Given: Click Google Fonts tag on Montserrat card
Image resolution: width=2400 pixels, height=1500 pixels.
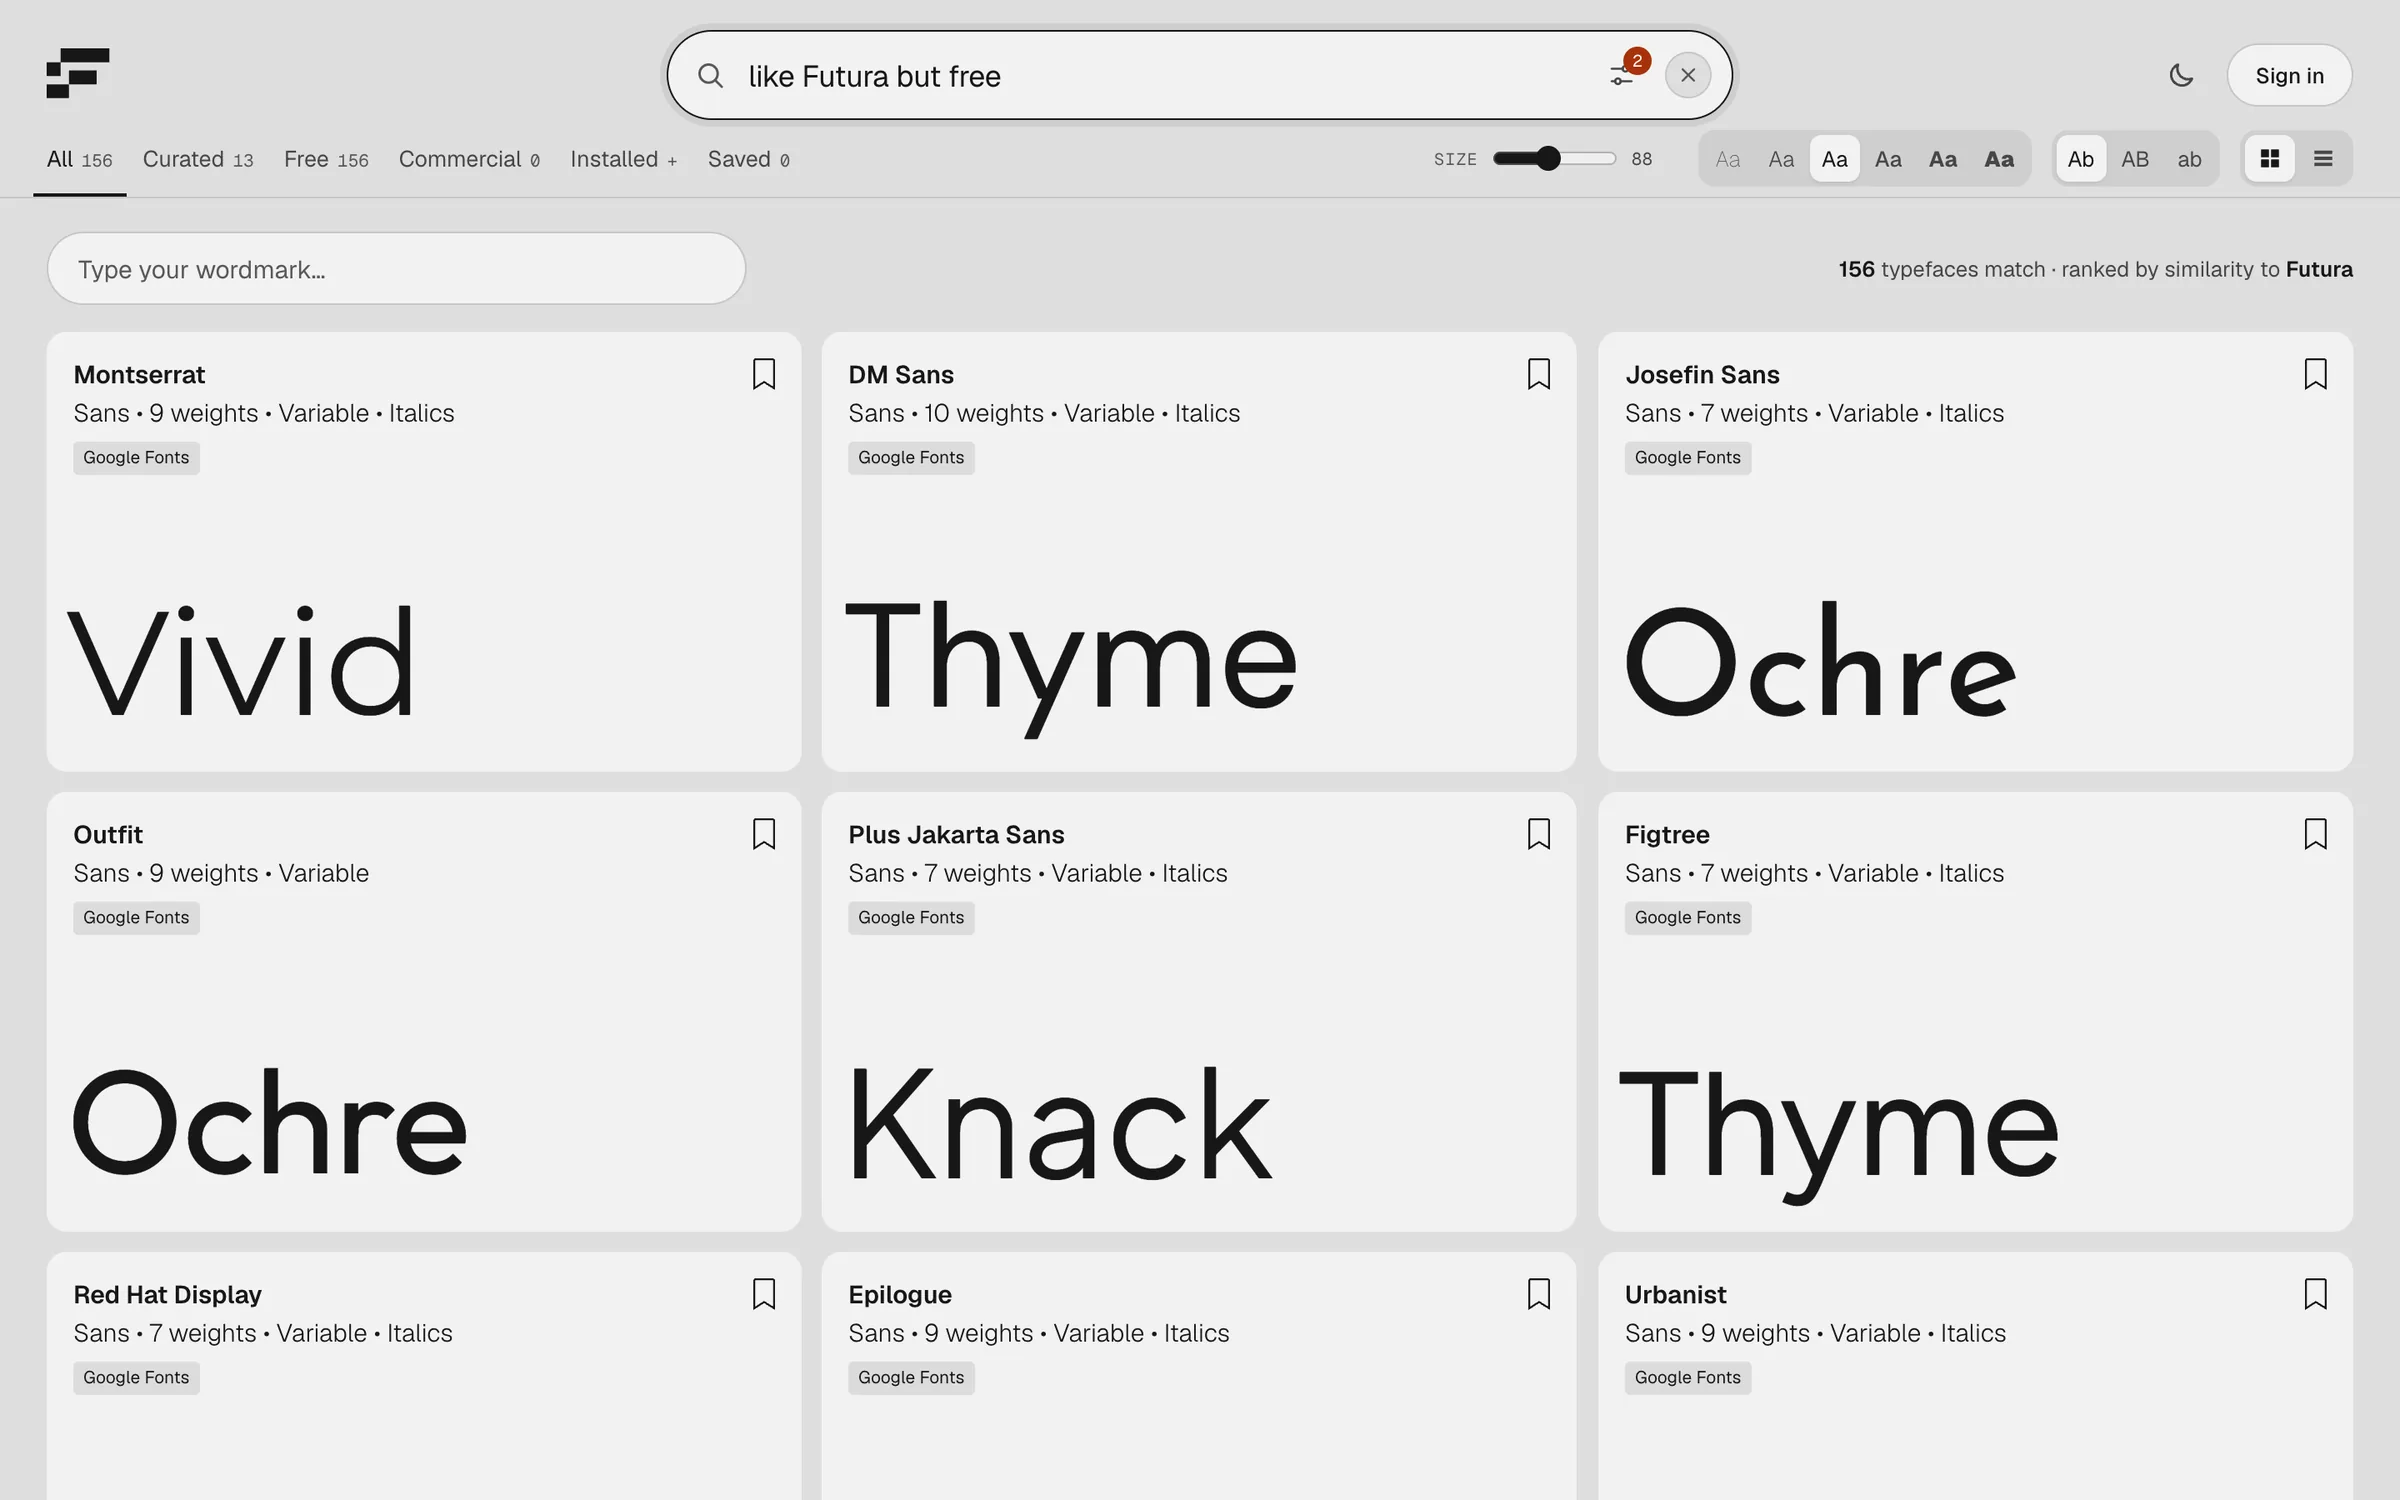Looking at the screenshot, I should pos(136,458).
